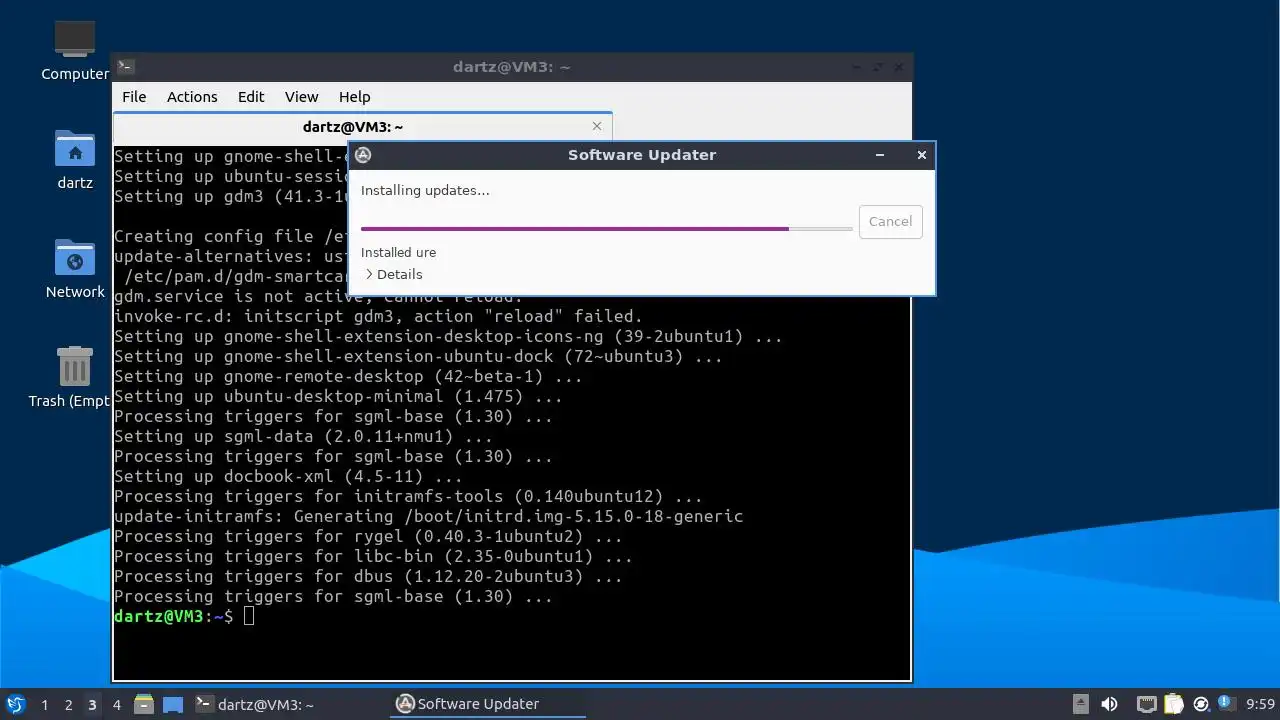This screenshot has width=1280, height=720.
Task: Click the Software Updater title bar icon
Action: pos(364,155)
